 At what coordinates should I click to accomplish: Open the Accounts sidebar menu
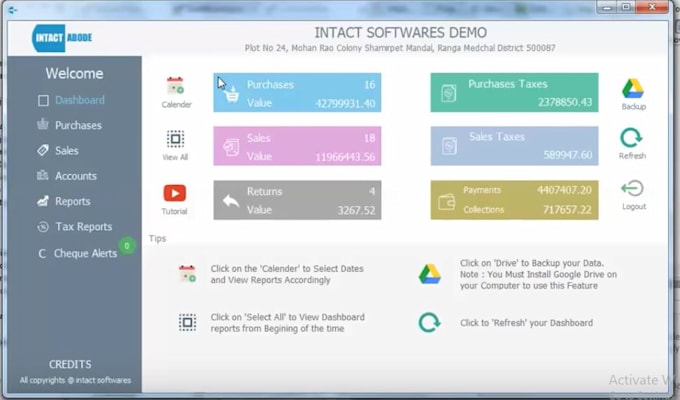76,176
